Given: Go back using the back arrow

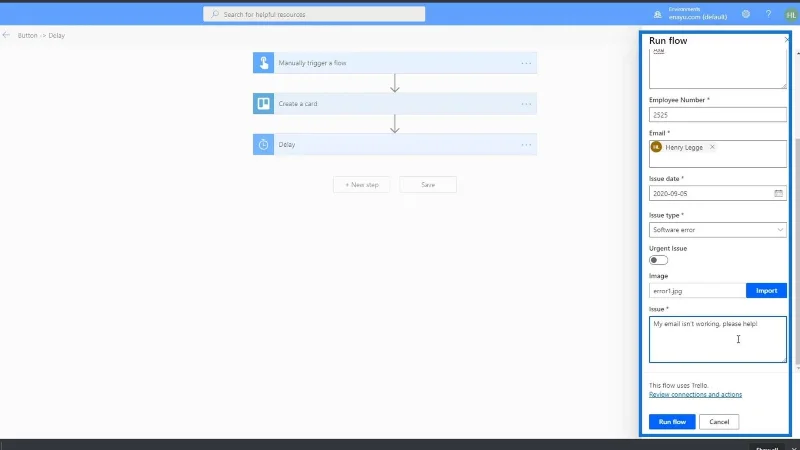Looking at the screenshot, I should click(6, 35).
